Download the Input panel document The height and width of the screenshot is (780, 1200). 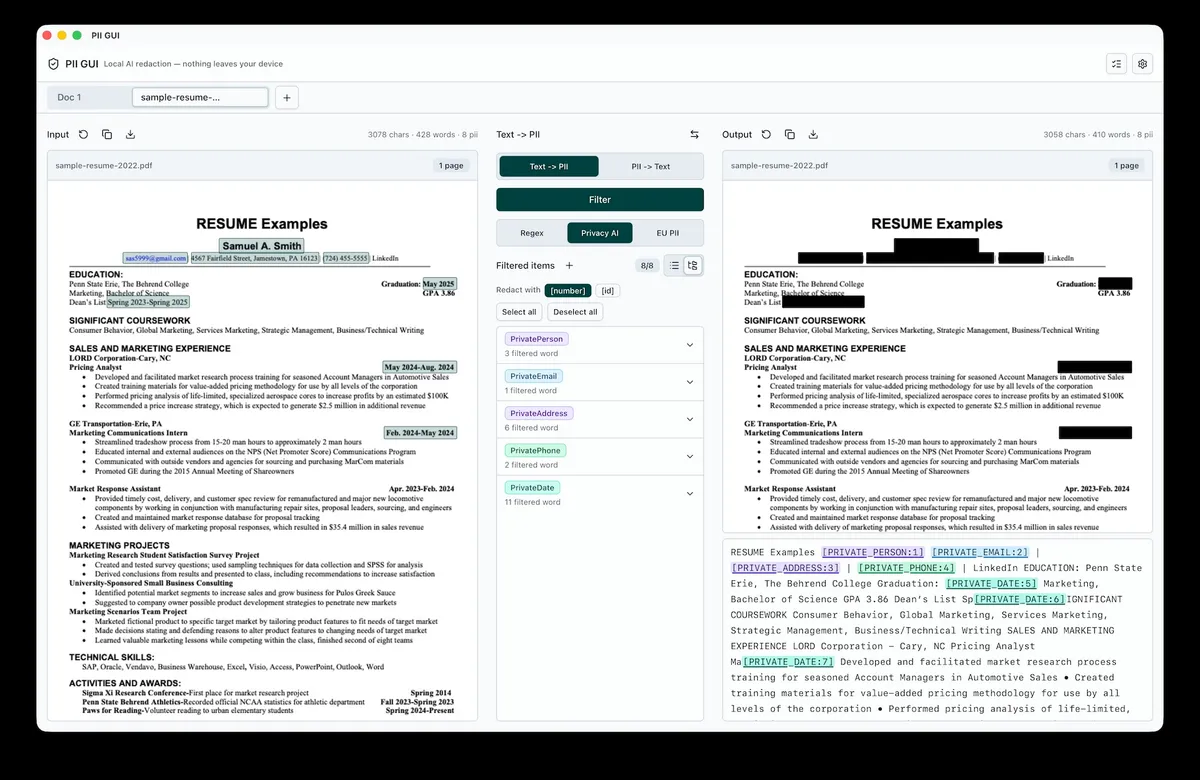coord(131,134)
